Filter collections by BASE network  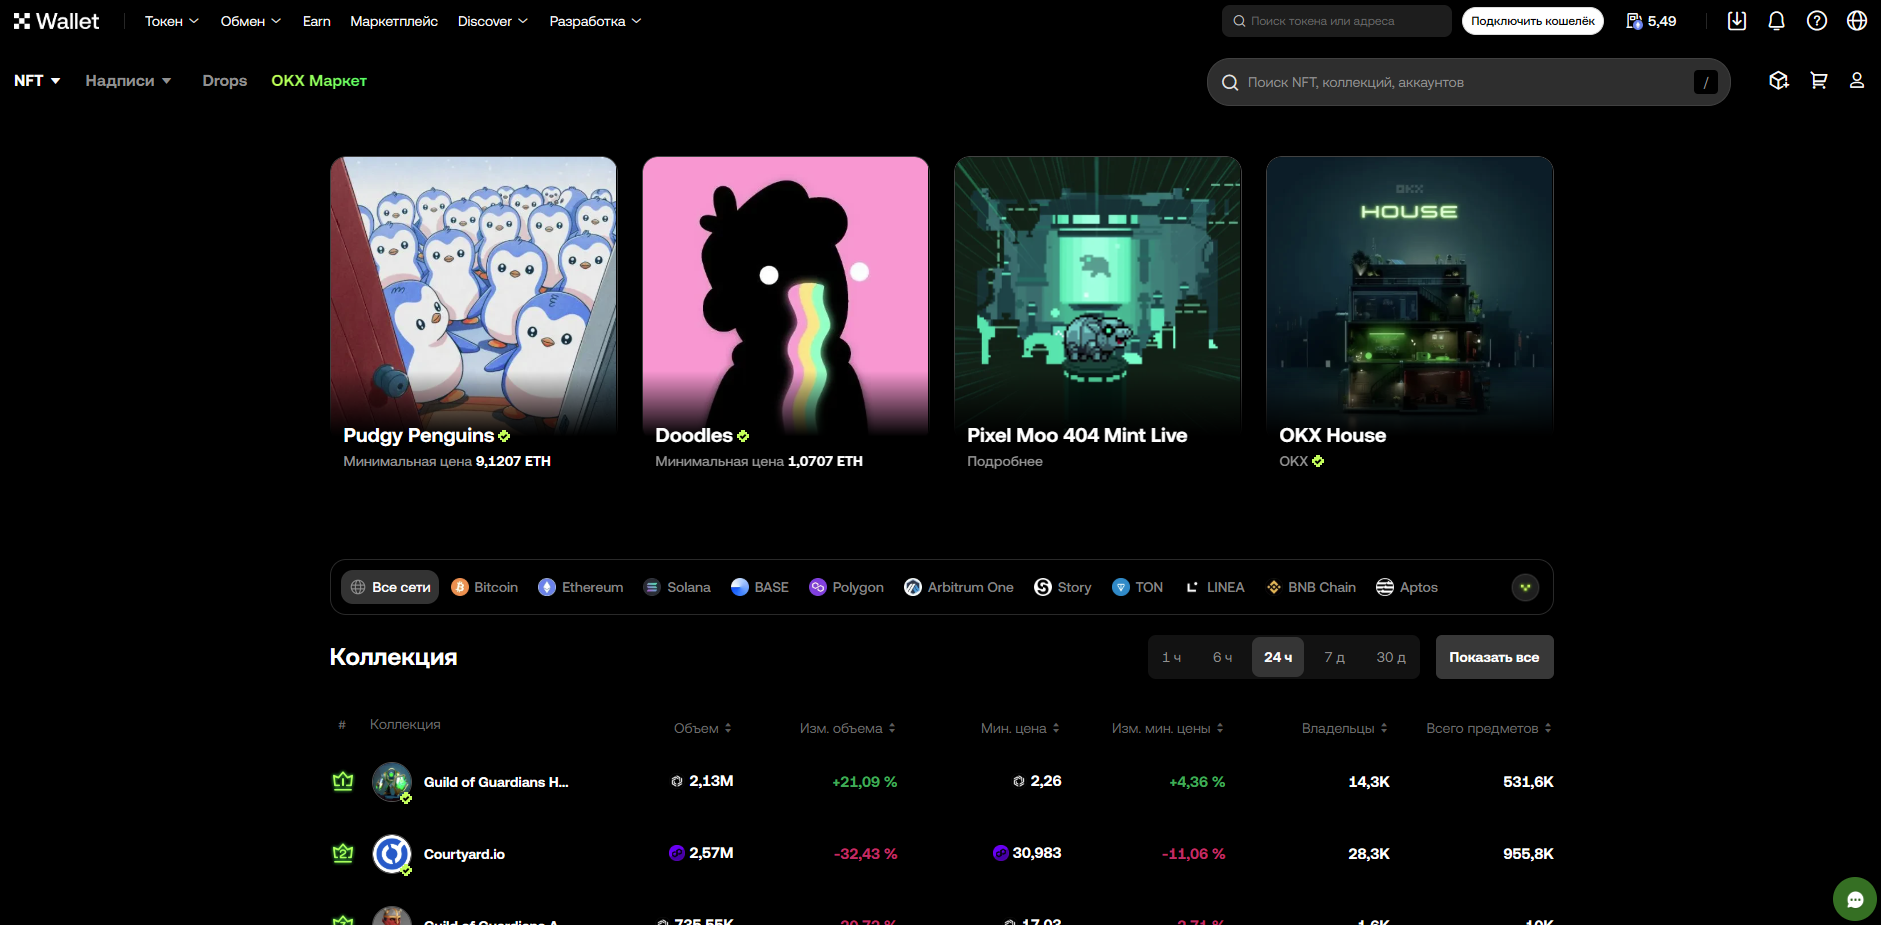(760, 587)
